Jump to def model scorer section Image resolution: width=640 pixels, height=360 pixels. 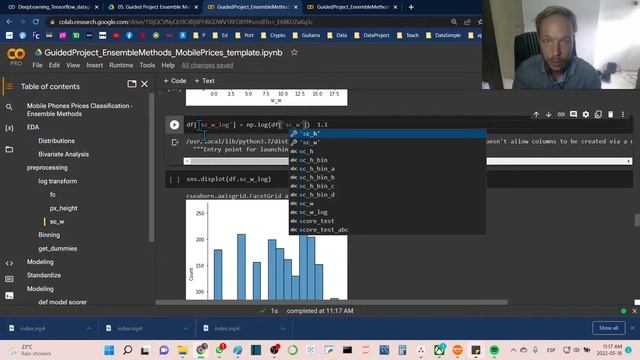(x=62, y=302)
